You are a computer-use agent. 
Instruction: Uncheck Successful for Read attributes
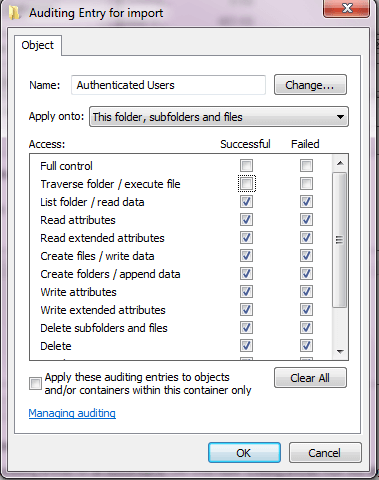click(246, 219)
